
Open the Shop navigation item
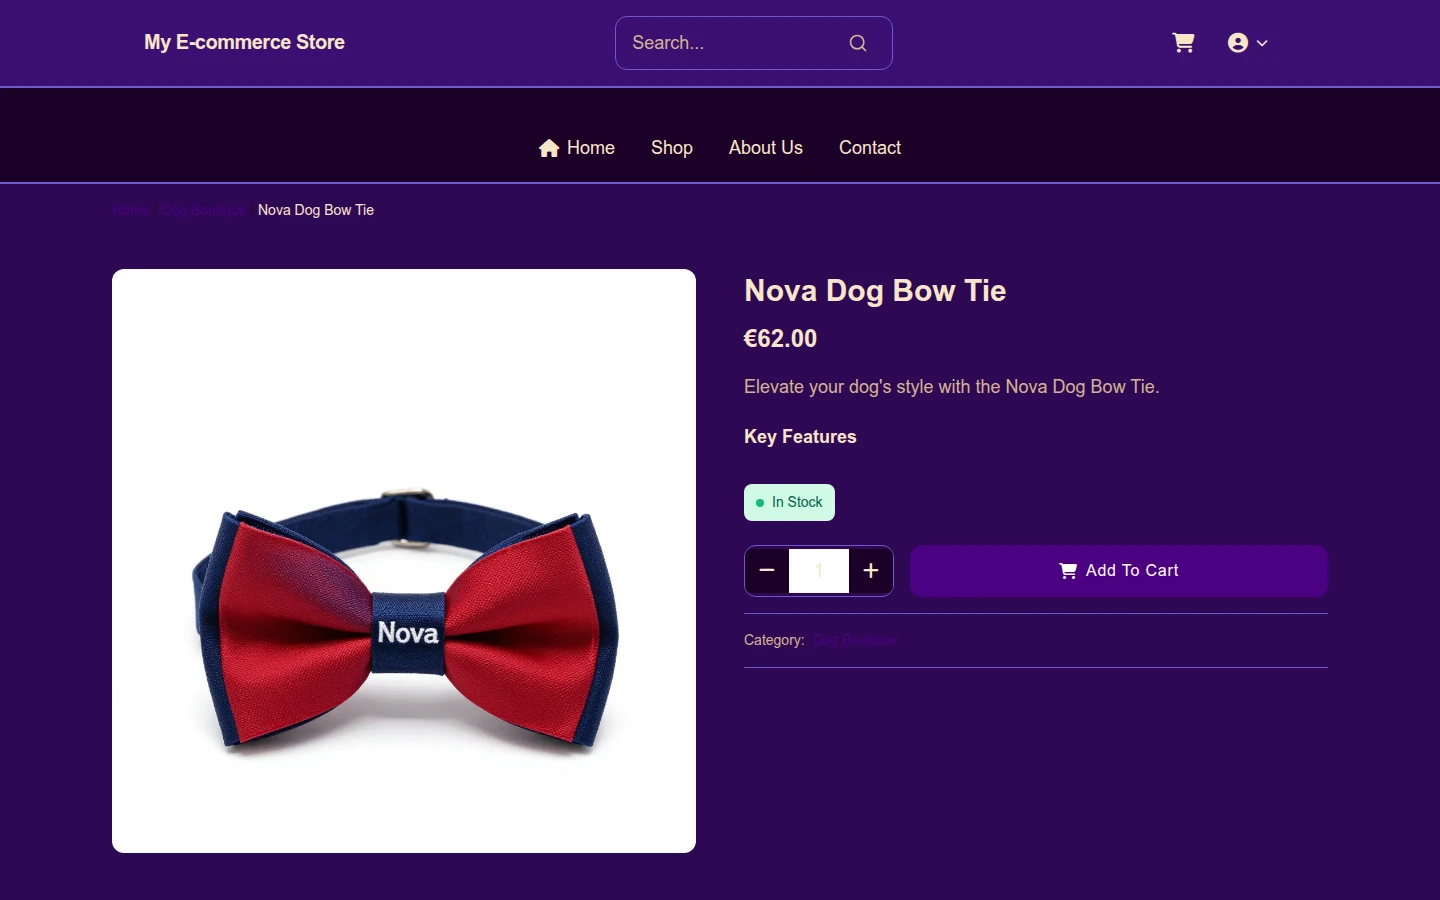pyautogui.click(x=672, y=148)
